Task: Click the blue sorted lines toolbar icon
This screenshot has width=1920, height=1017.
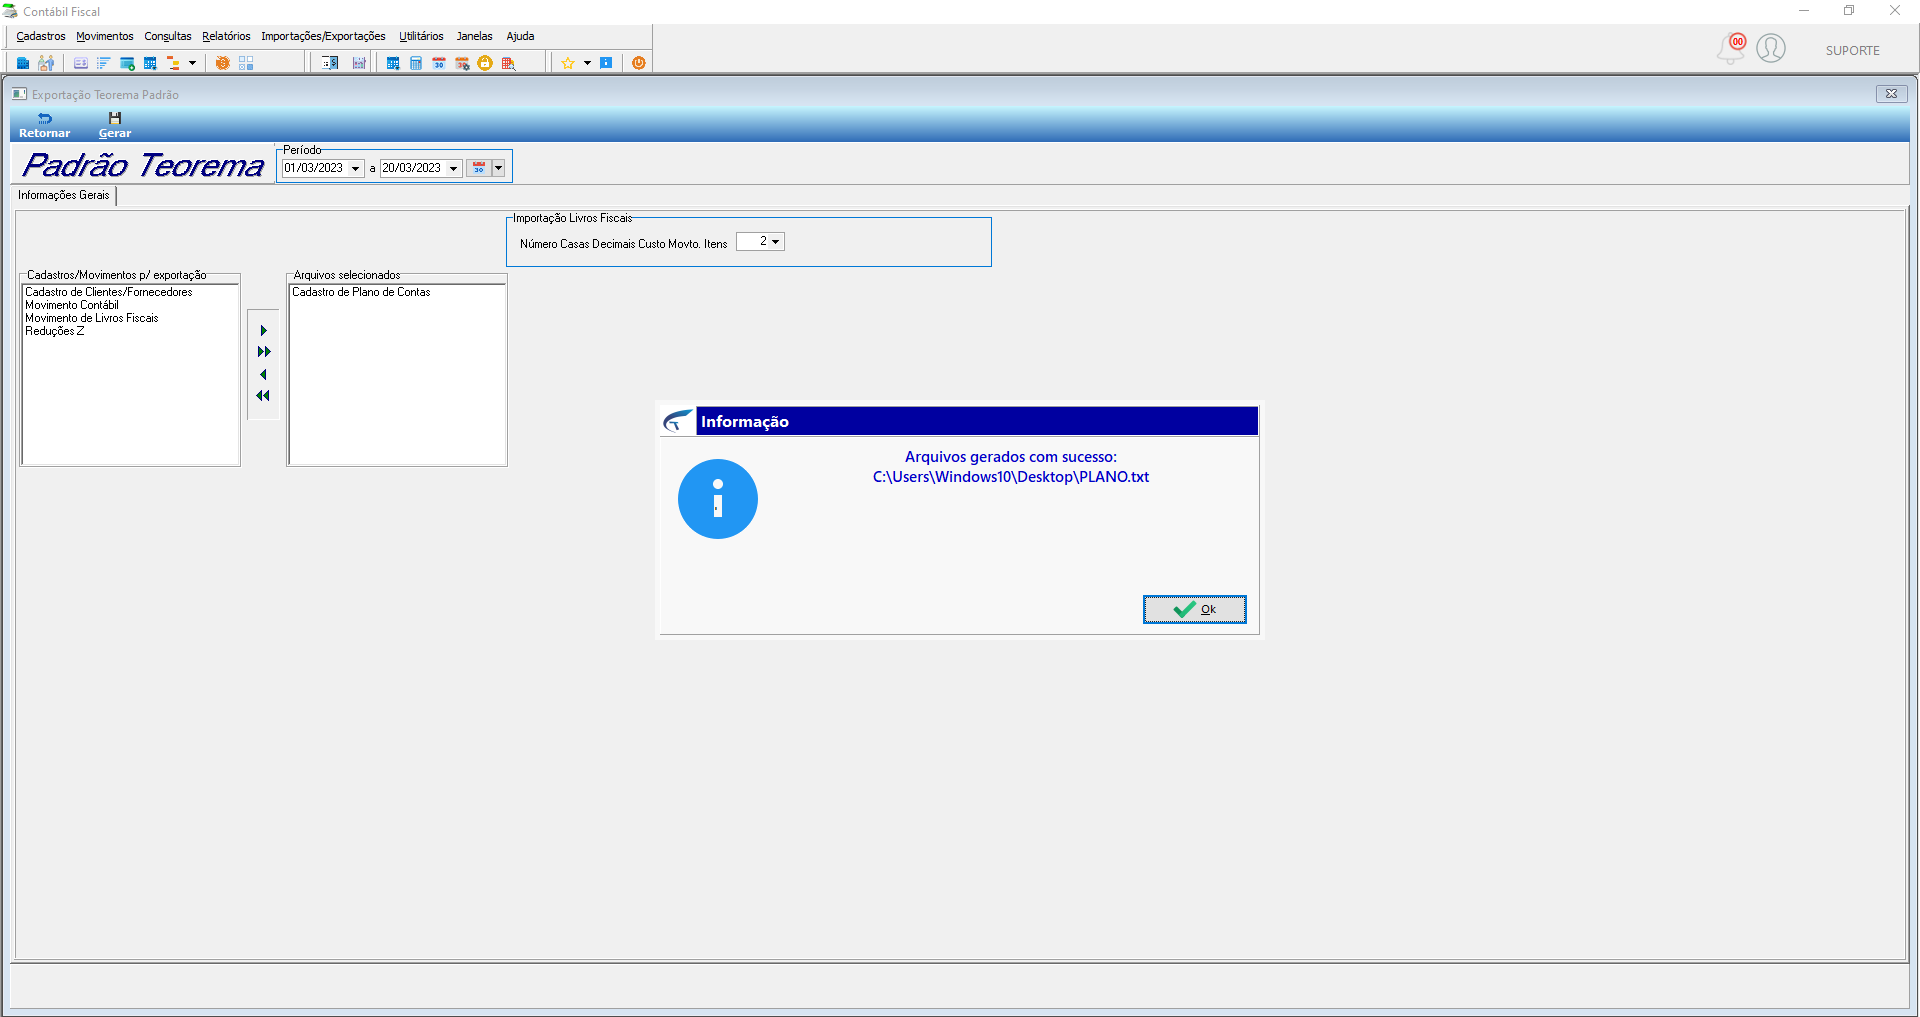Action: click(x=103, y=63)
